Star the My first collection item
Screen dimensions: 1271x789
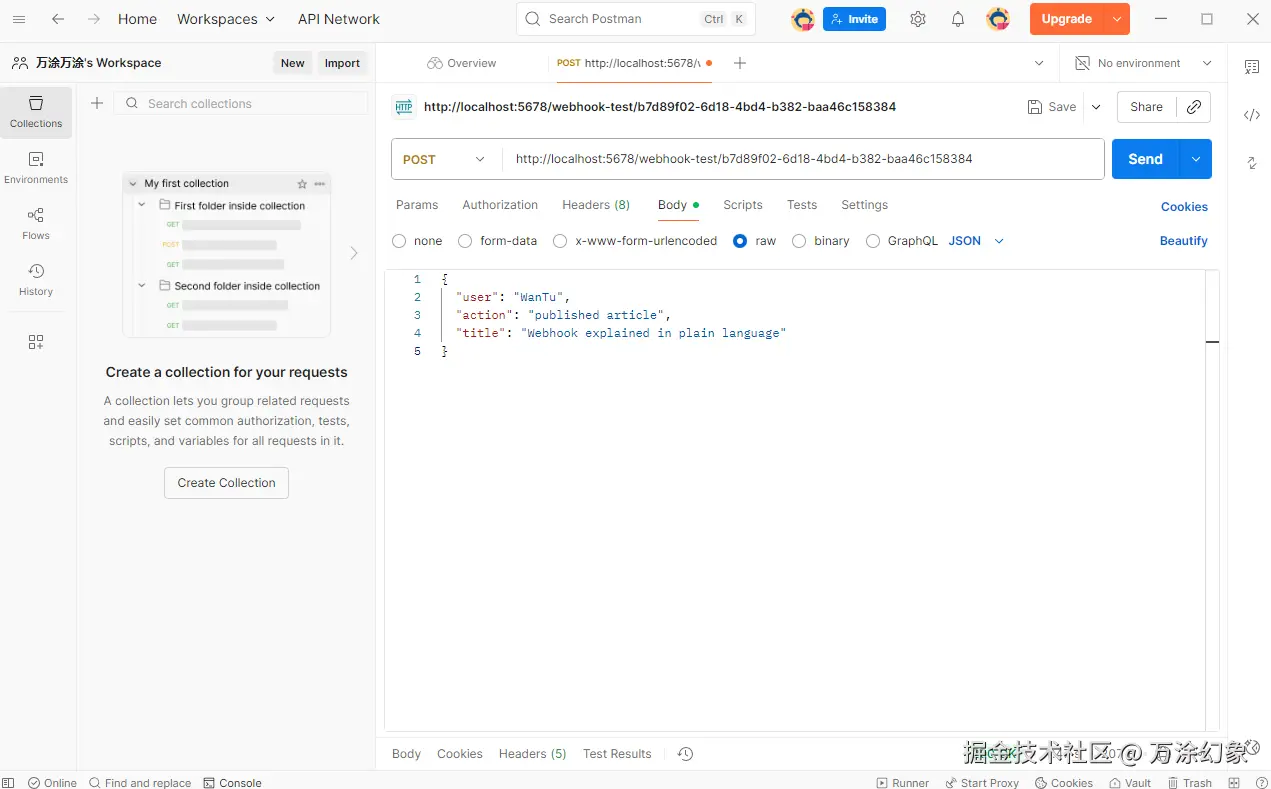coord(302,184)
